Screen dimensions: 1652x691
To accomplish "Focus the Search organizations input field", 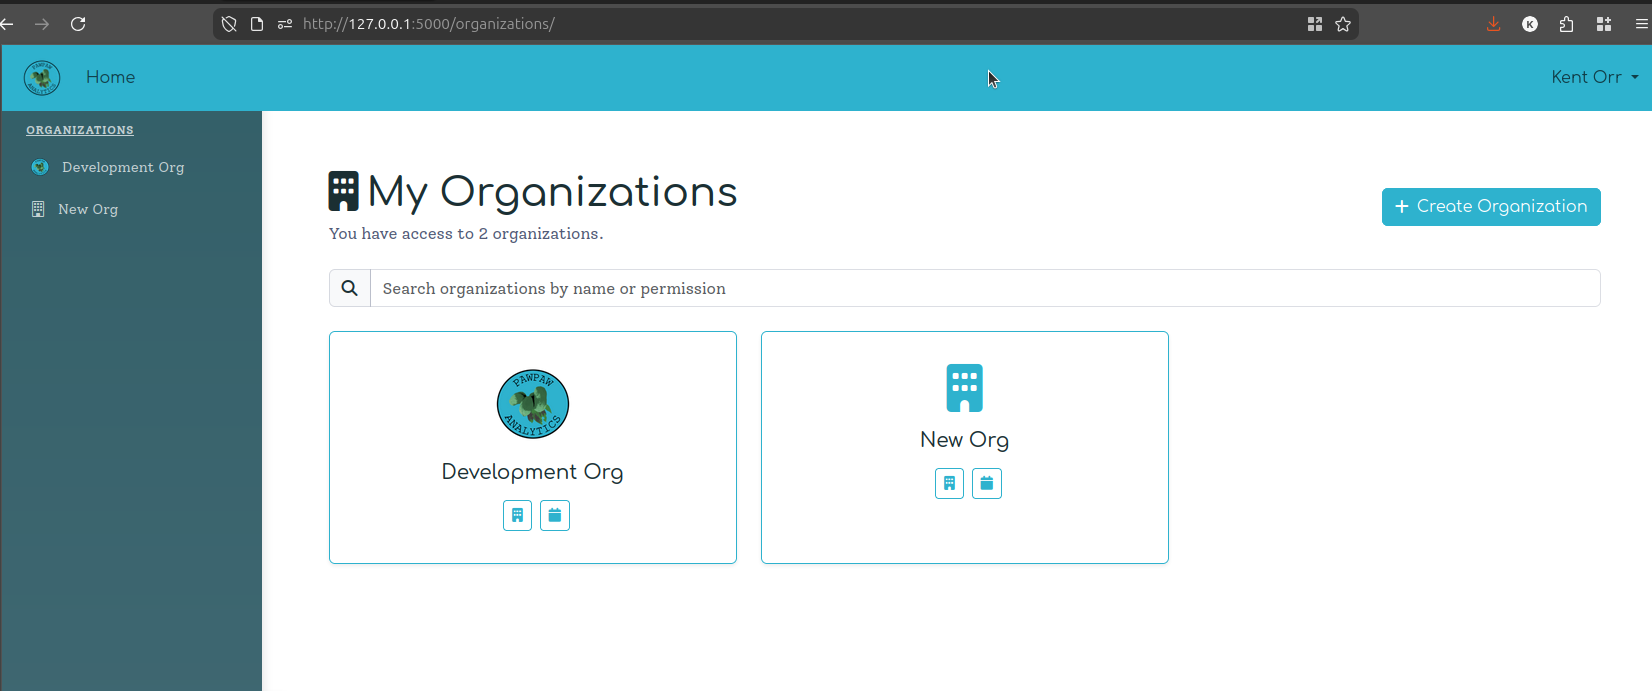I will (x=985, y=288).
